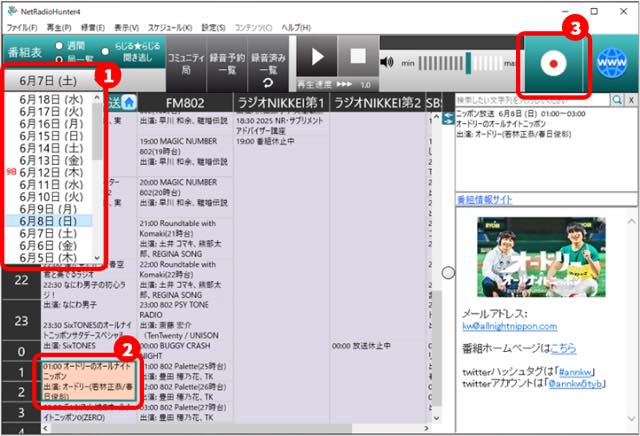Open the コミュニティ局 button
Viewport: 640px width, 436px height.
[186, 64]
